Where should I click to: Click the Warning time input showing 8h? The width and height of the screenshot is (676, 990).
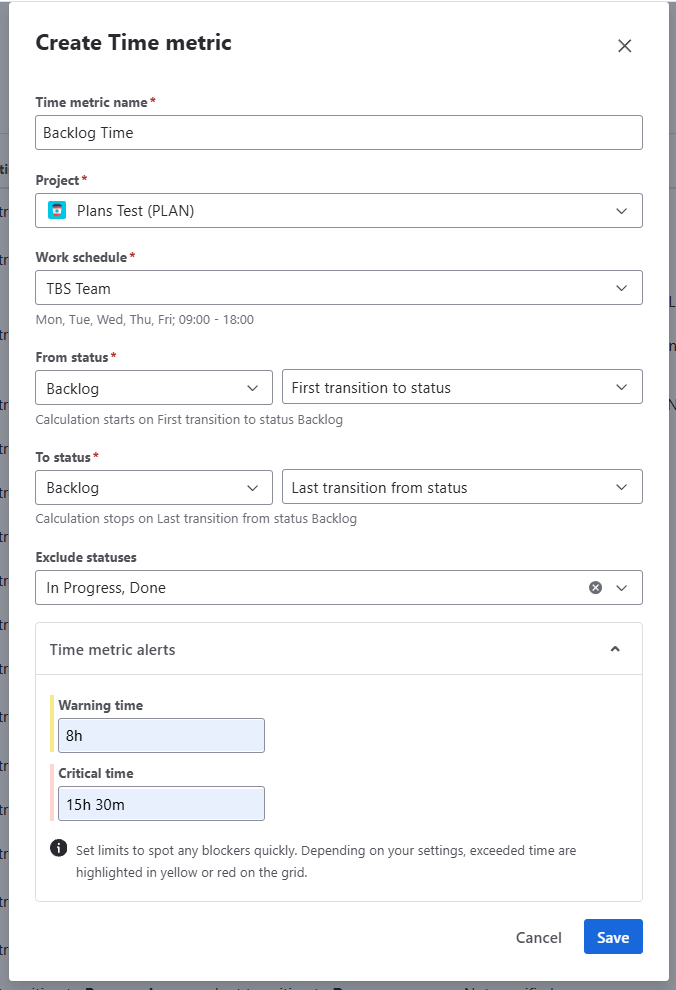point(162,736)
